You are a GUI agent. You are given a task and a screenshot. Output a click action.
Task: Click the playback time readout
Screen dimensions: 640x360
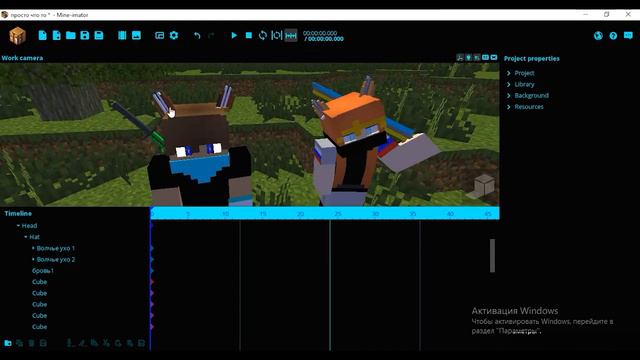(323, 36)
